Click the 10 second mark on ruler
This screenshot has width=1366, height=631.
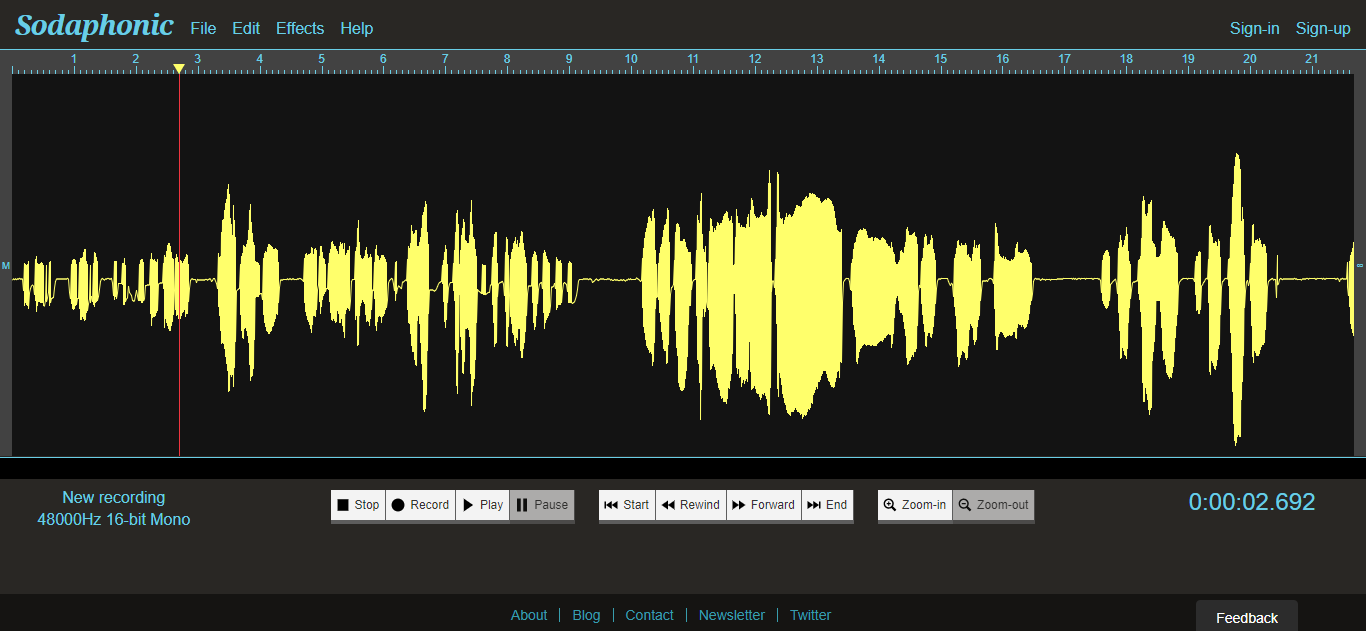[x=631, y=60]
